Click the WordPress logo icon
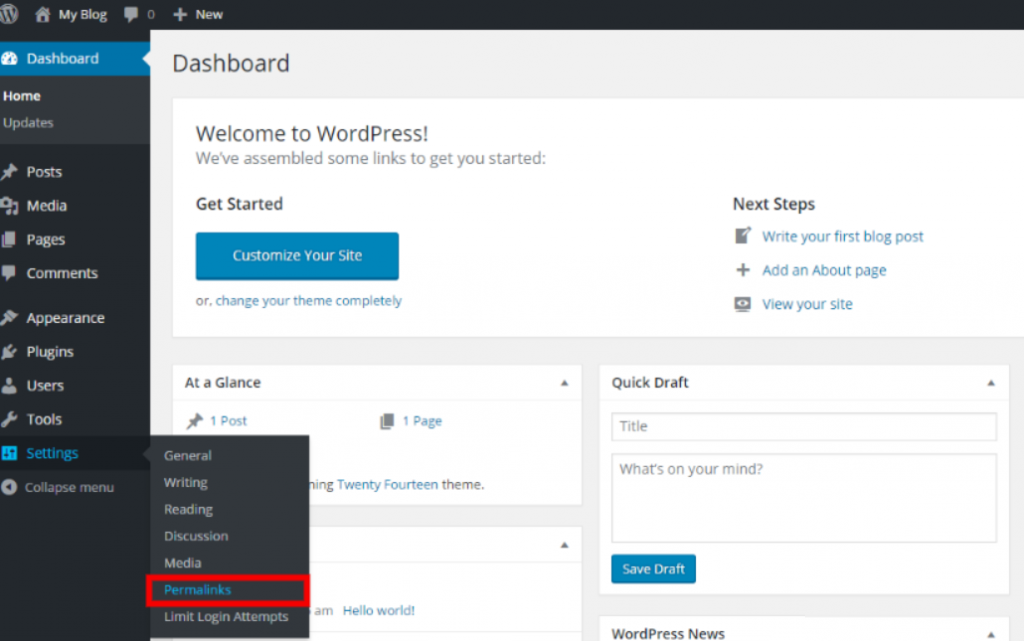 9,14
